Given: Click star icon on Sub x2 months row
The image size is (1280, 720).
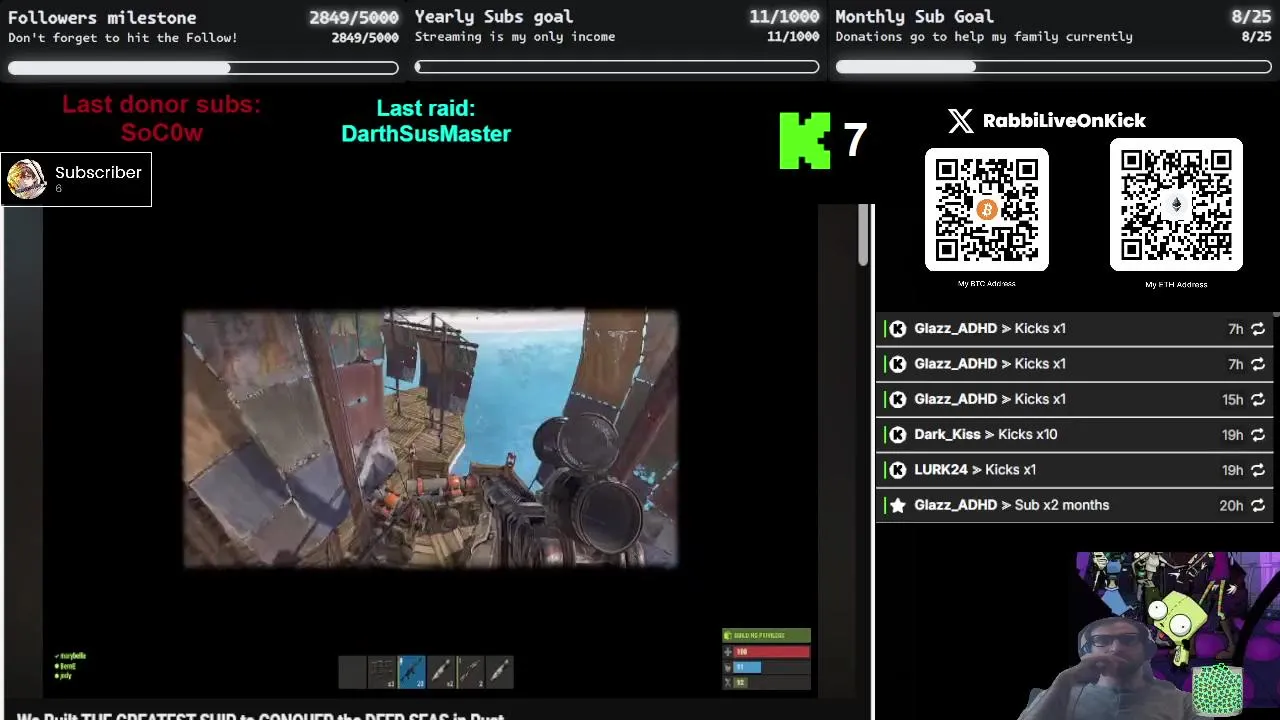Looking at the screenshot, I should pyautogui.click(x=898, y=506).
